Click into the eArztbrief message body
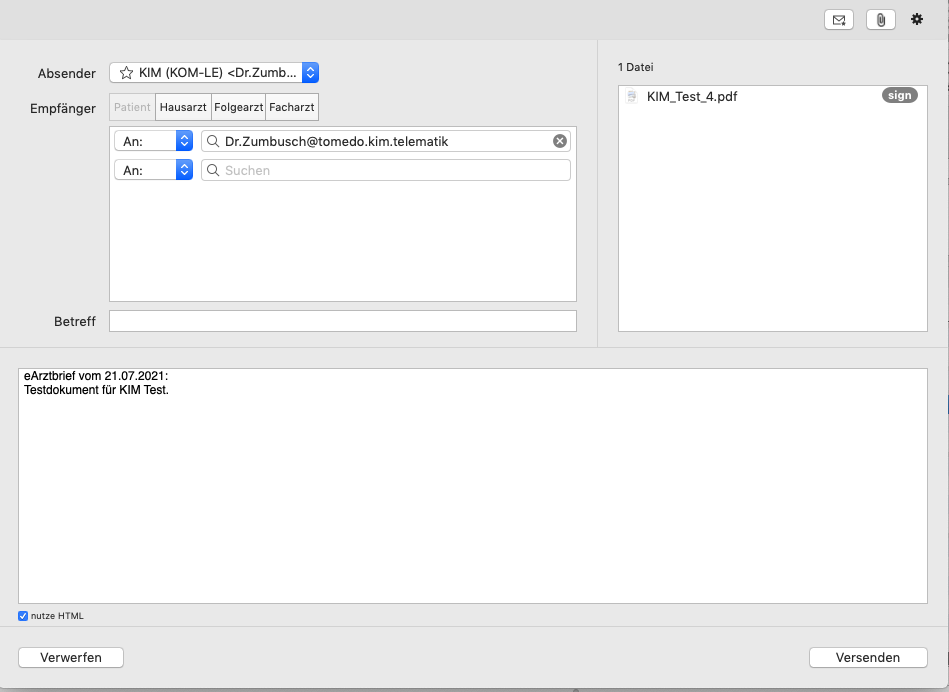This screenshot has width=949, height=692. click(x=473, y=486)
